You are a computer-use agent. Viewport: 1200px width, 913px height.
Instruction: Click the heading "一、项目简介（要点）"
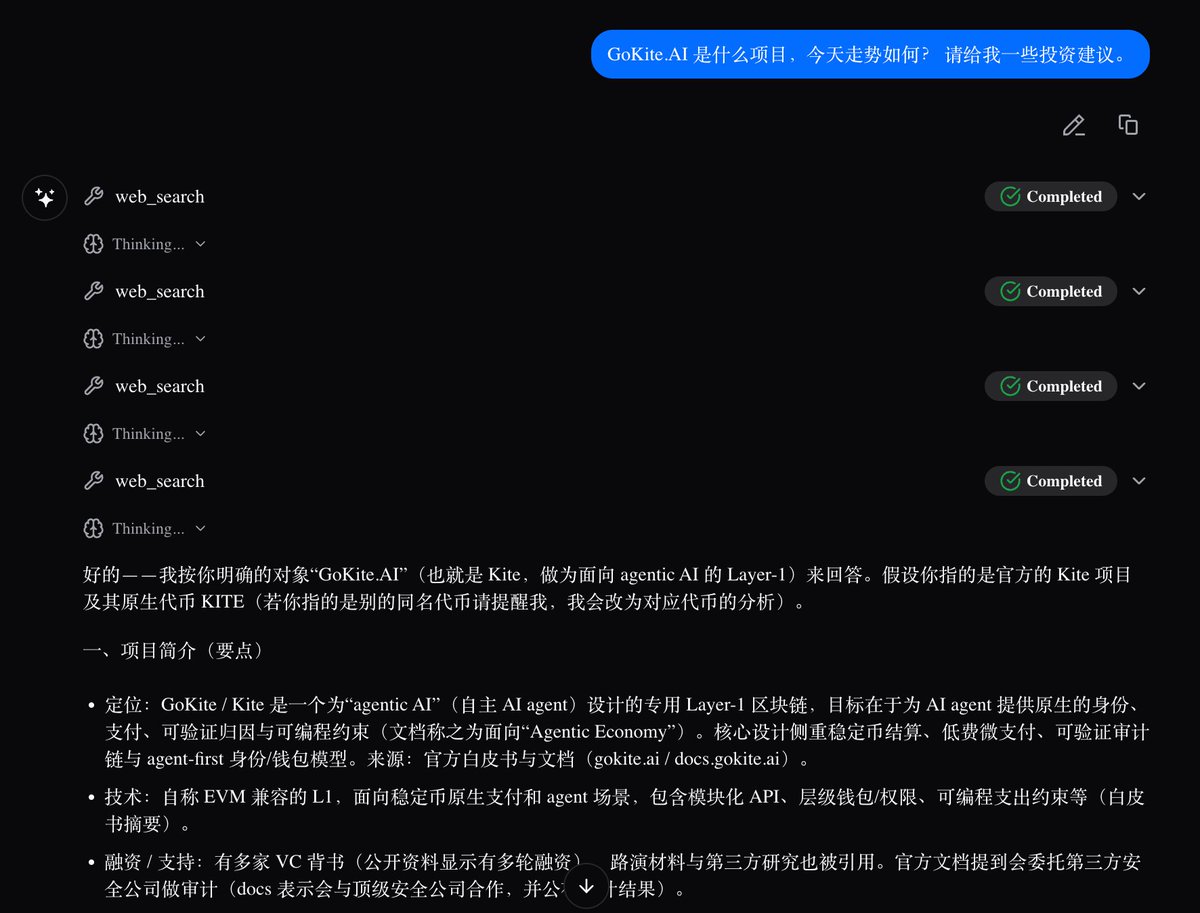coord(173,651)
